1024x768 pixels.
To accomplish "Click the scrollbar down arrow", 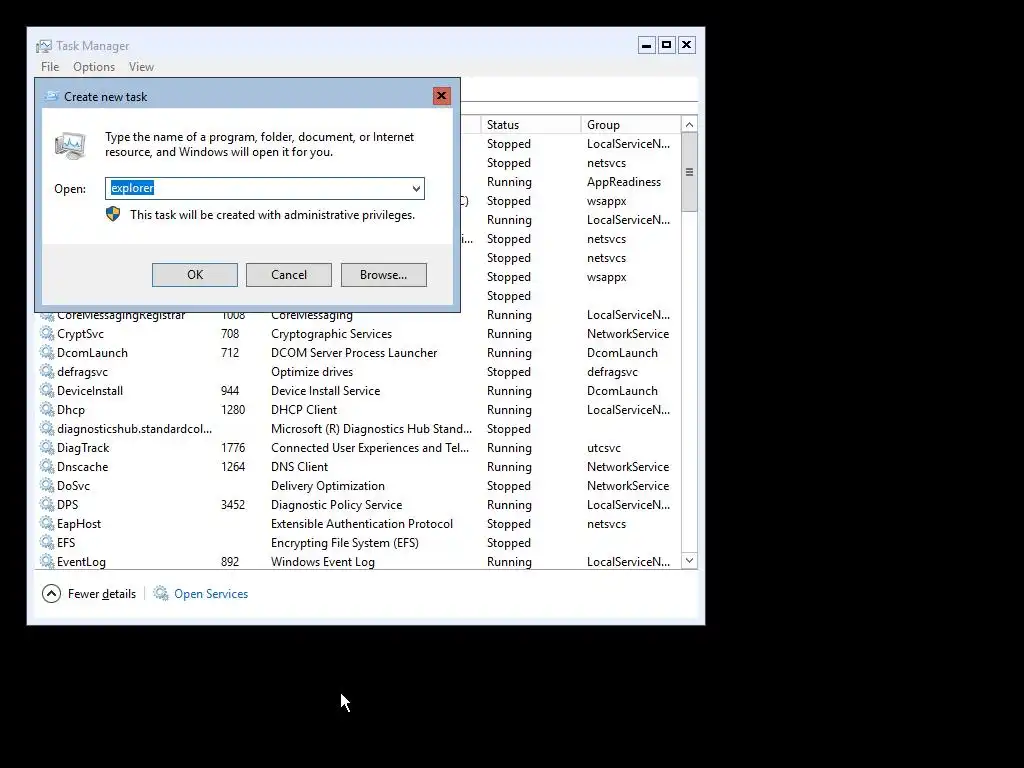I will tap(689, 560).
